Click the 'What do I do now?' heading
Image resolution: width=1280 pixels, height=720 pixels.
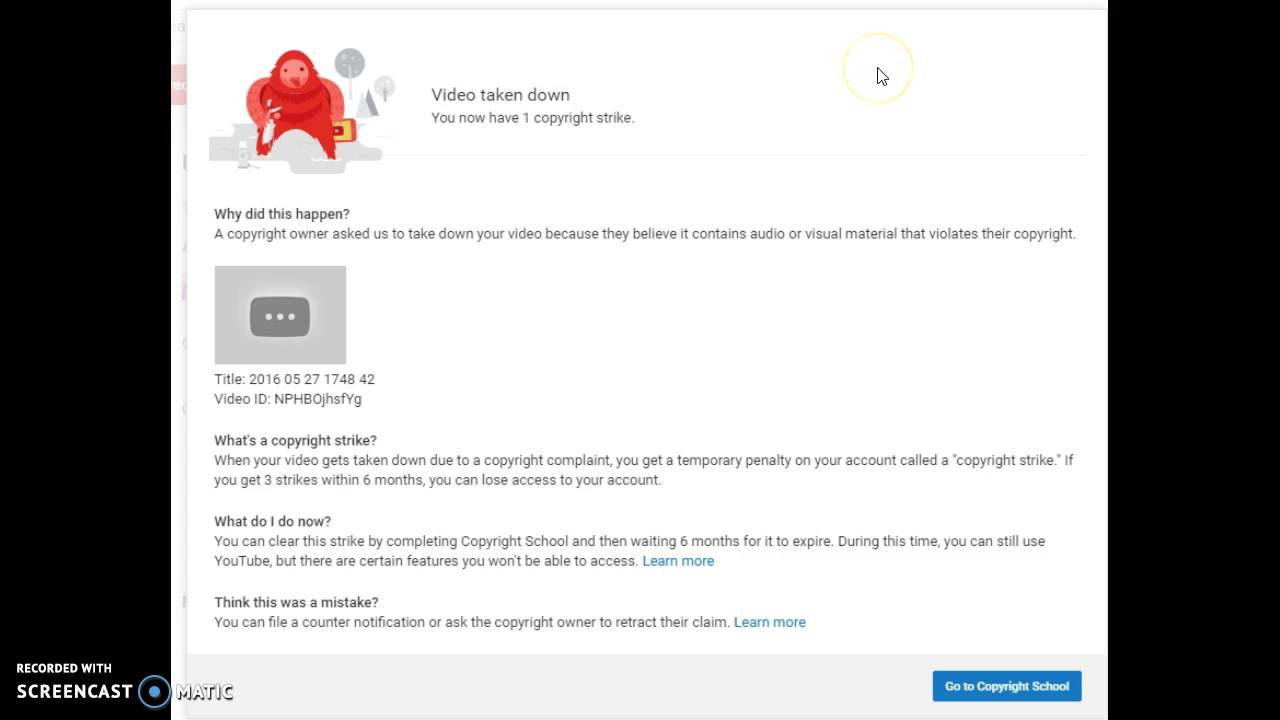272,521
